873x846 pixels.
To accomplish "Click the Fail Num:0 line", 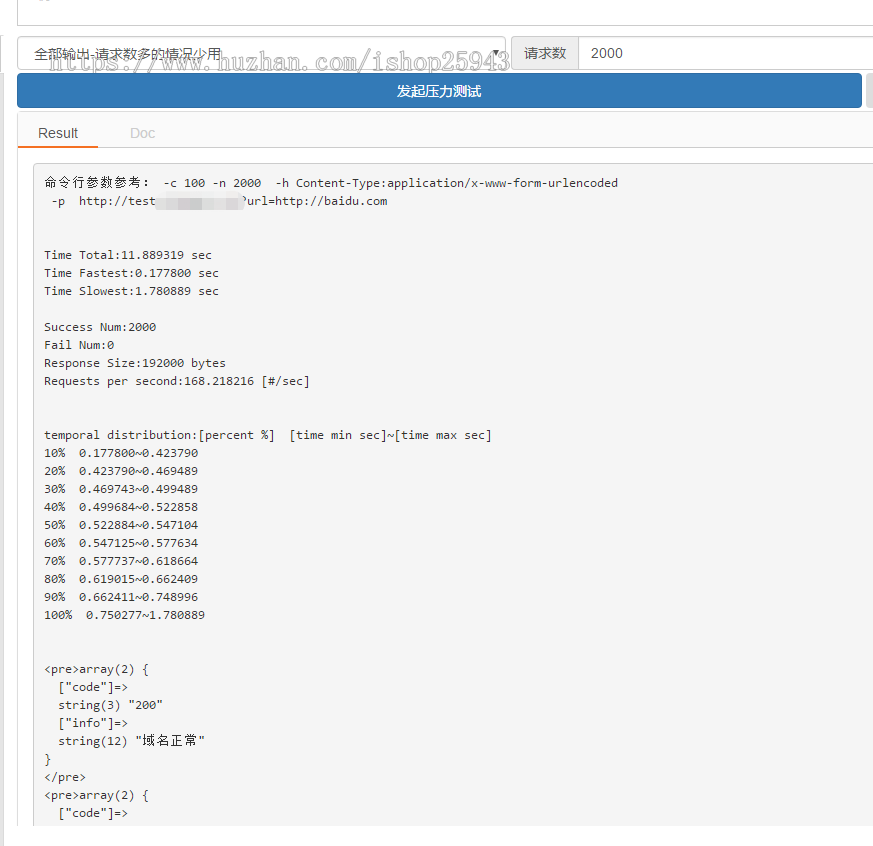I will (x=79, y=345).
